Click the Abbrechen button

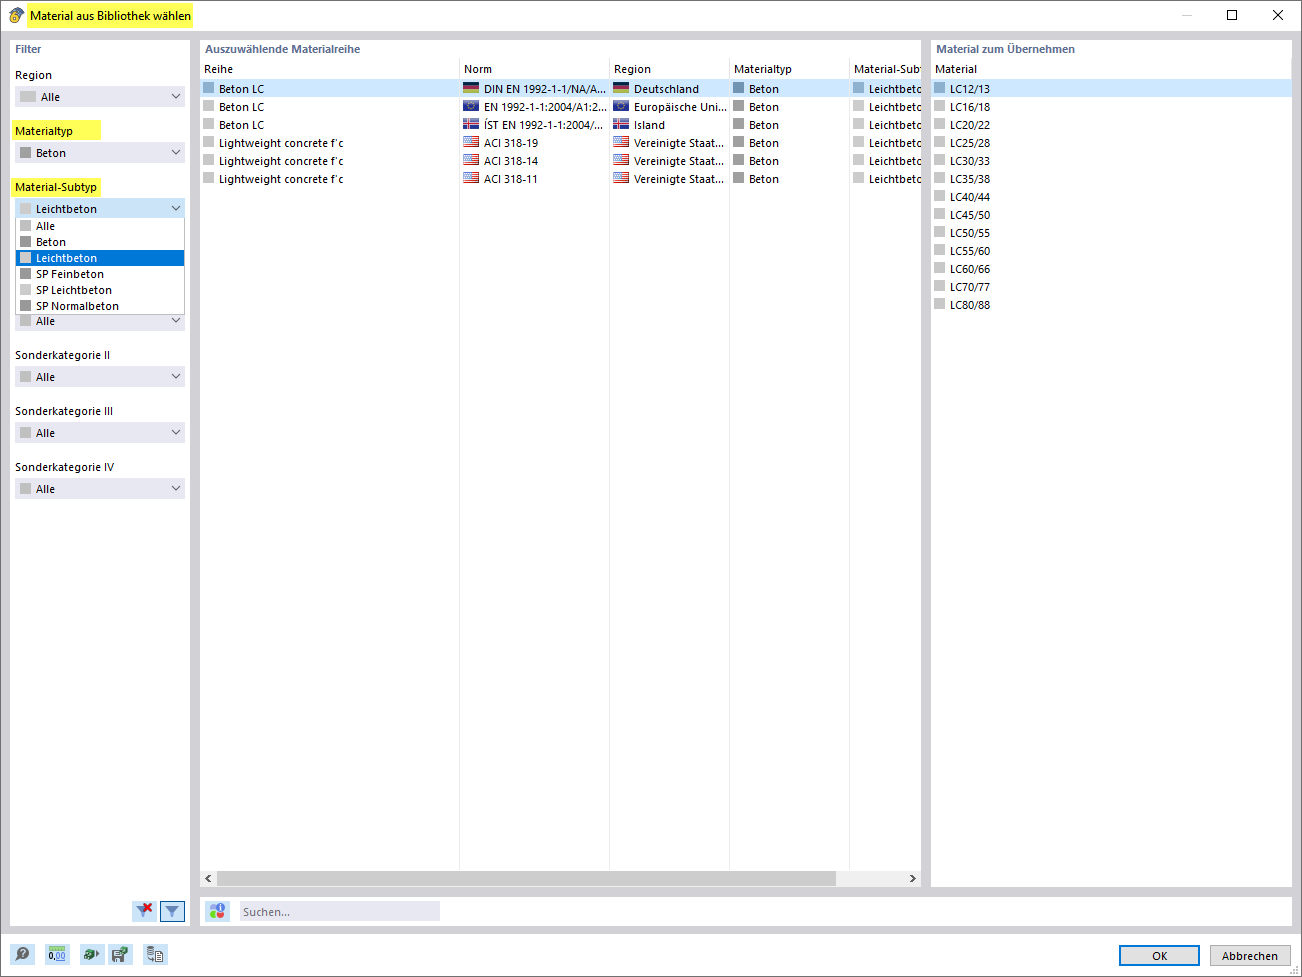click(x=1249, y=956)
